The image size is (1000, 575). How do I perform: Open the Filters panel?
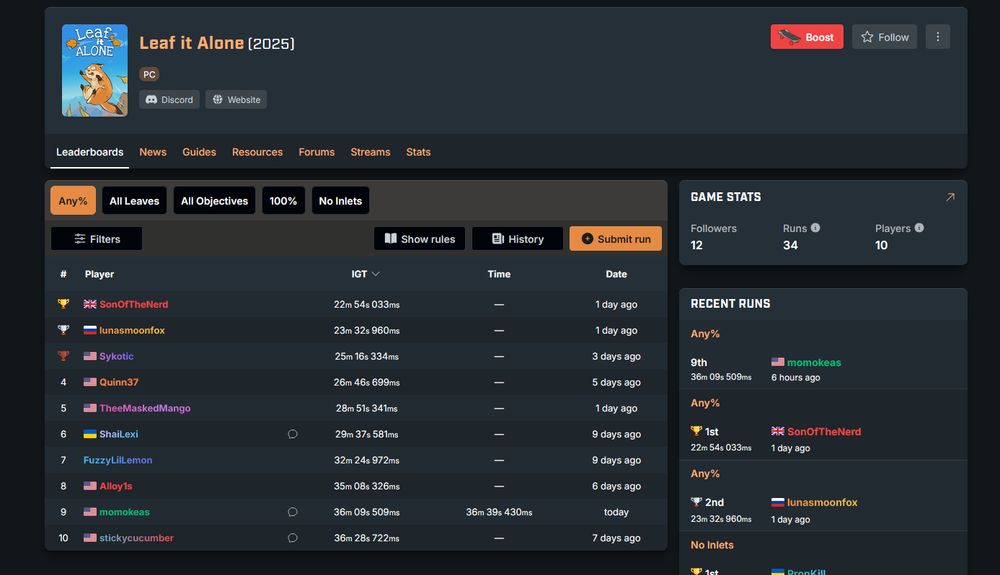point(97,239)
